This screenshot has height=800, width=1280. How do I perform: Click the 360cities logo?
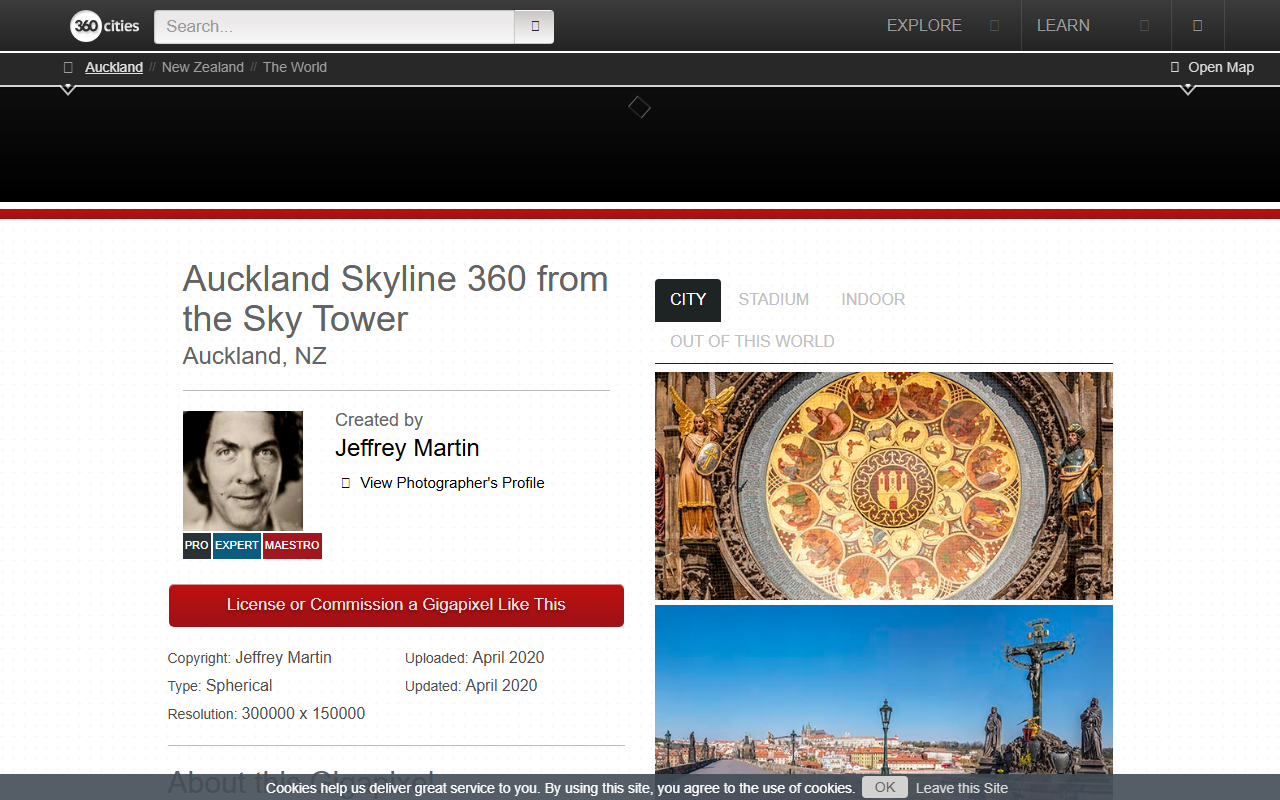(105, 26)
